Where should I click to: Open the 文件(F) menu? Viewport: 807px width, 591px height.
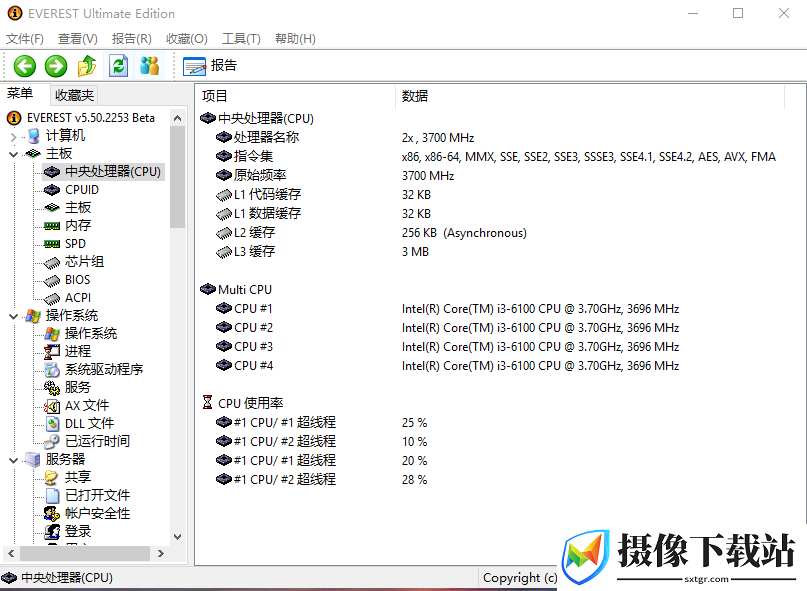pos(24,39)
